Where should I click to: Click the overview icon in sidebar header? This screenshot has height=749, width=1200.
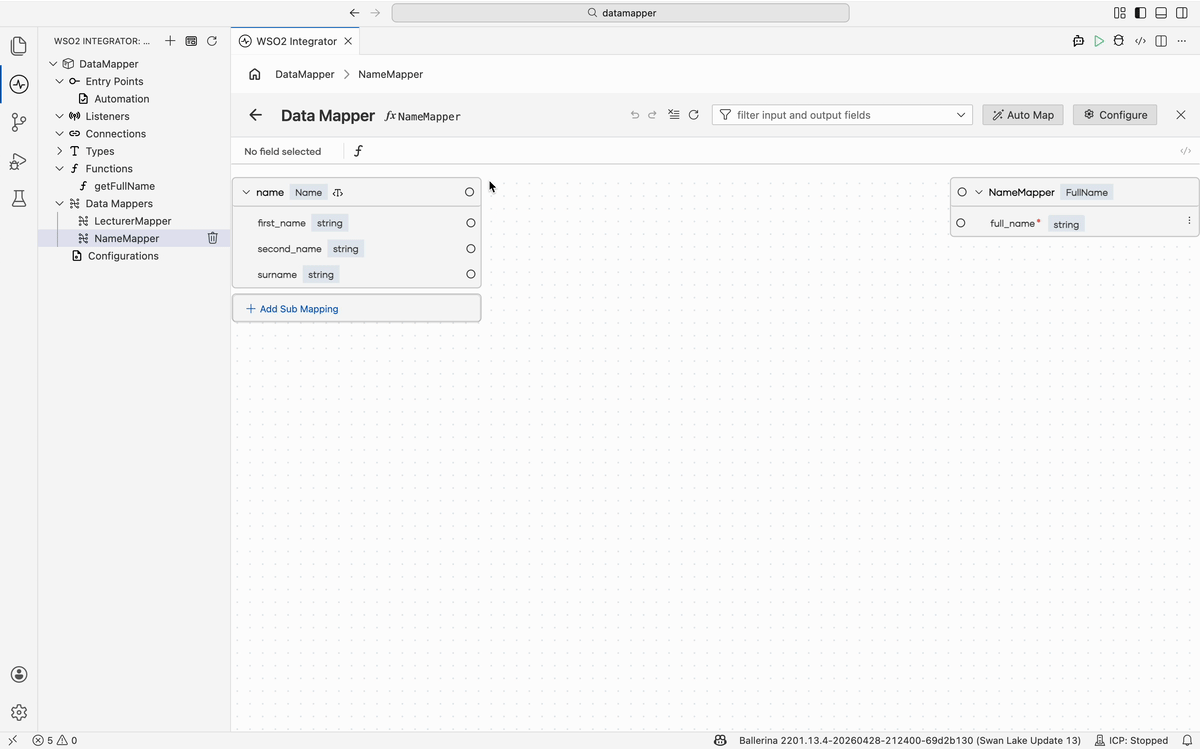tap(191, 41)
